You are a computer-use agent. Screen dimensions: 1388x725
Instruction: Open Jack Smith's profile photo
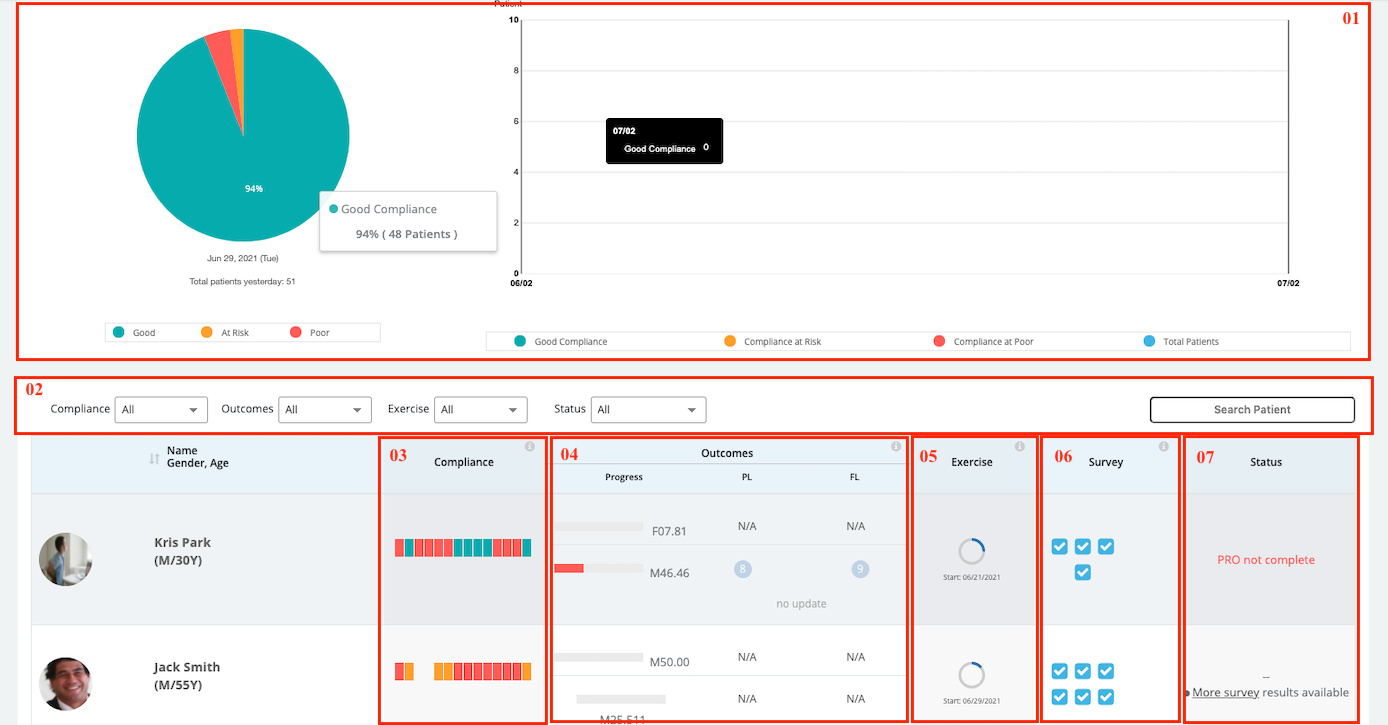(66, 683)
